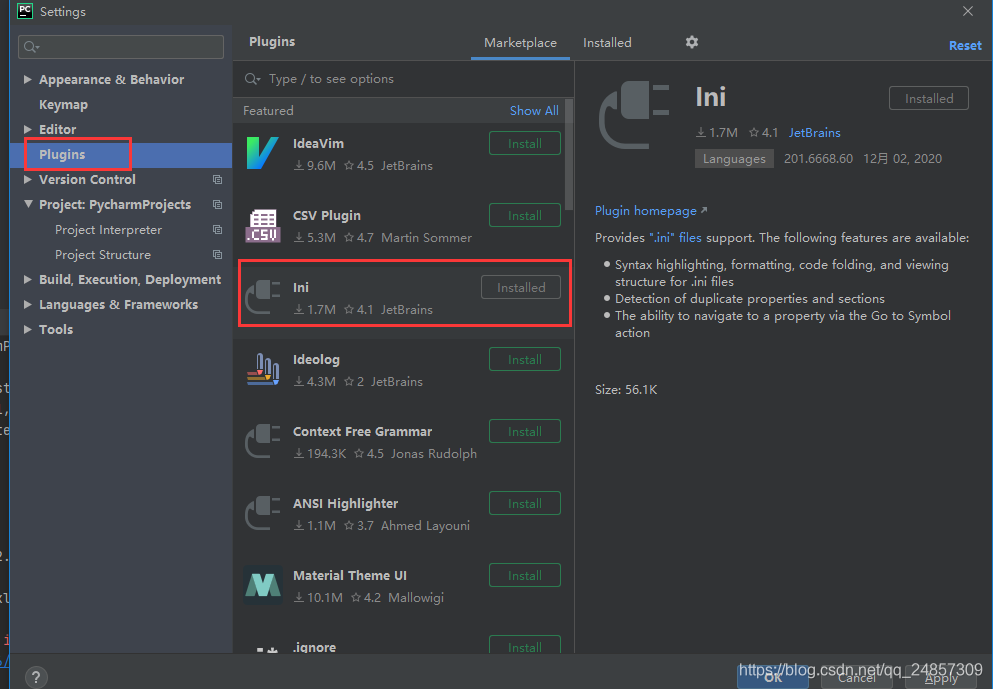Collapse the Project: PycharmProjects section
This screenshot has height=689, width=993.
pyautogui.click(x=26, y=204)
